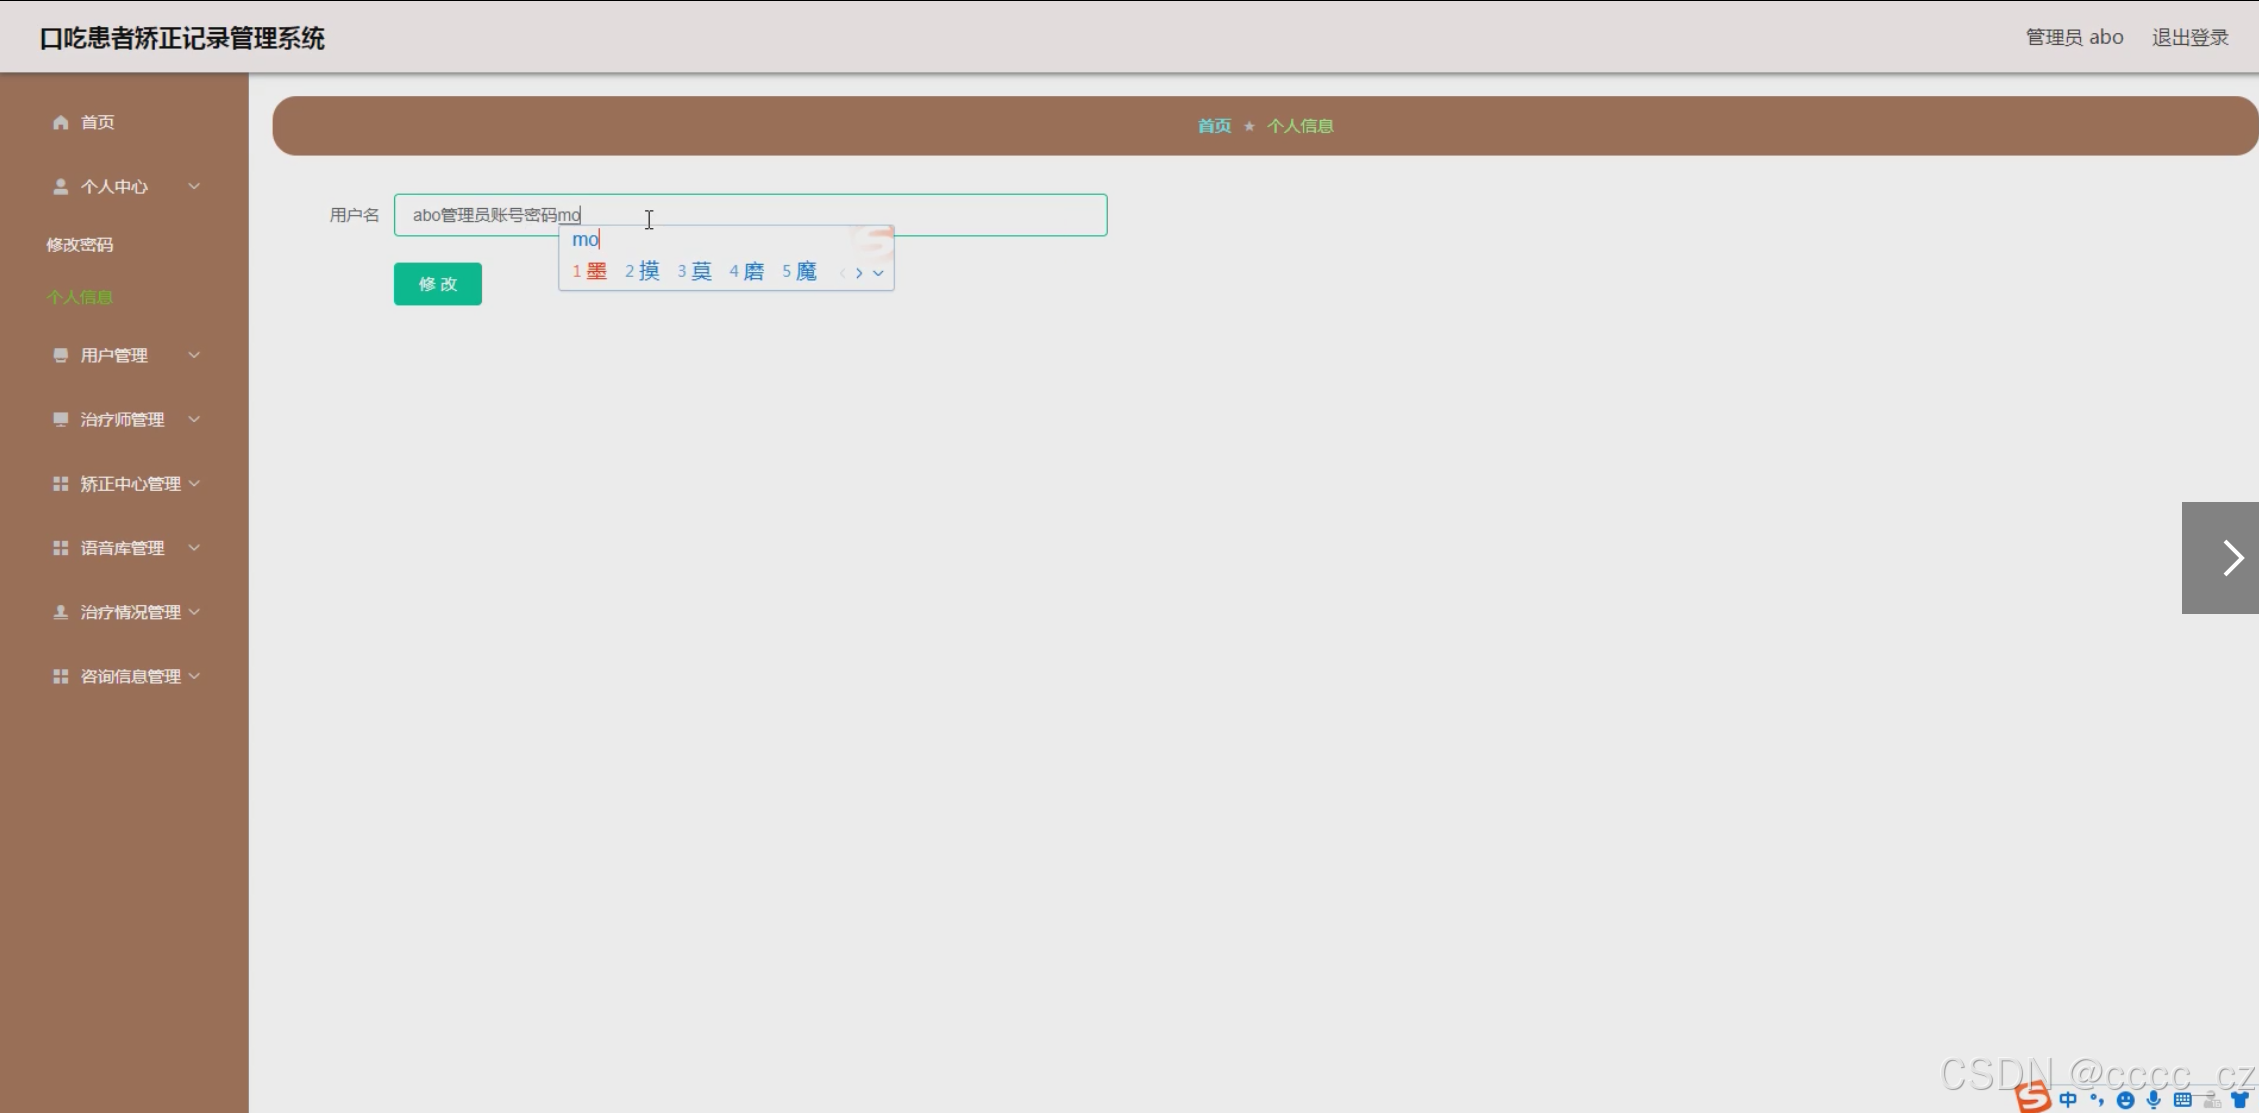The image size is (2259, 1113).
Task: Click the grid icon beside 矫正中心管理
Action: 61,484
